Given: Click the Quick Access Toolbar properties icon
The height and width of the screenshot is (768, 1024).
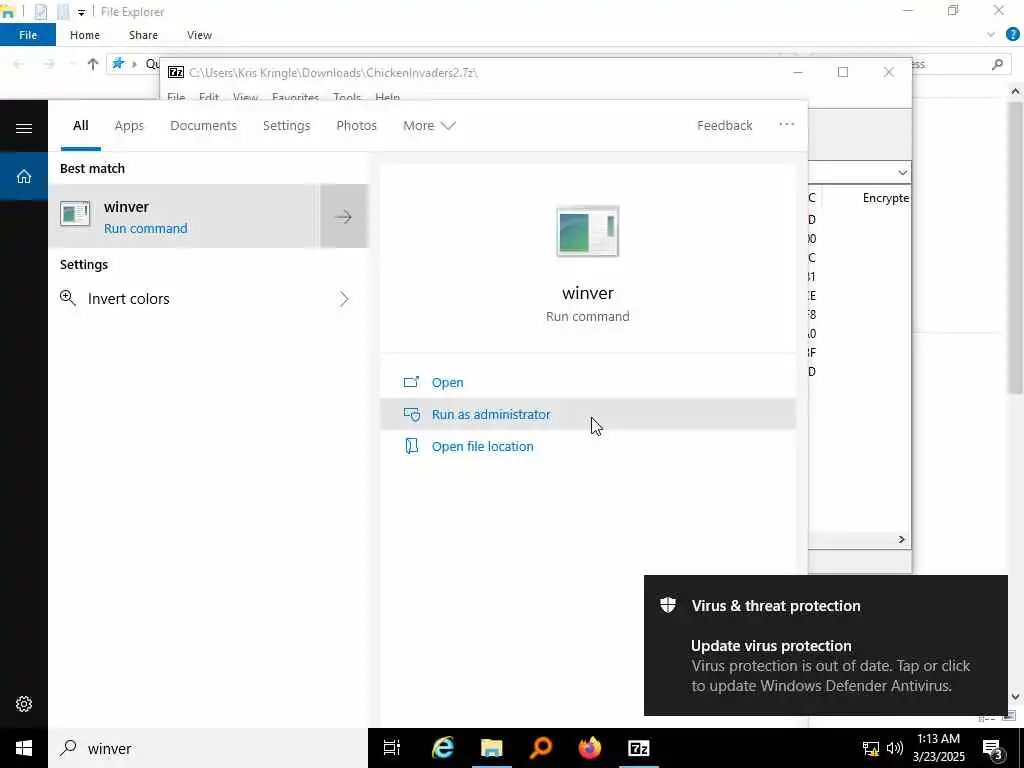Looking at the screenshot, I should coord(40,12).
